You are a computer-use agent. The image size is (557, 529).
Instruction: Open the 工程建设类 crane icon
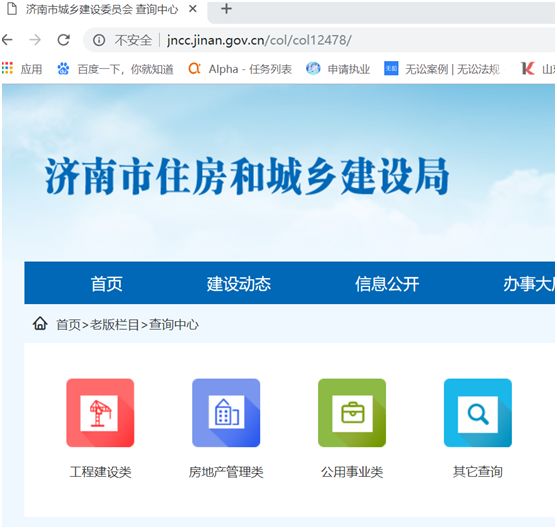pos(100,413)
